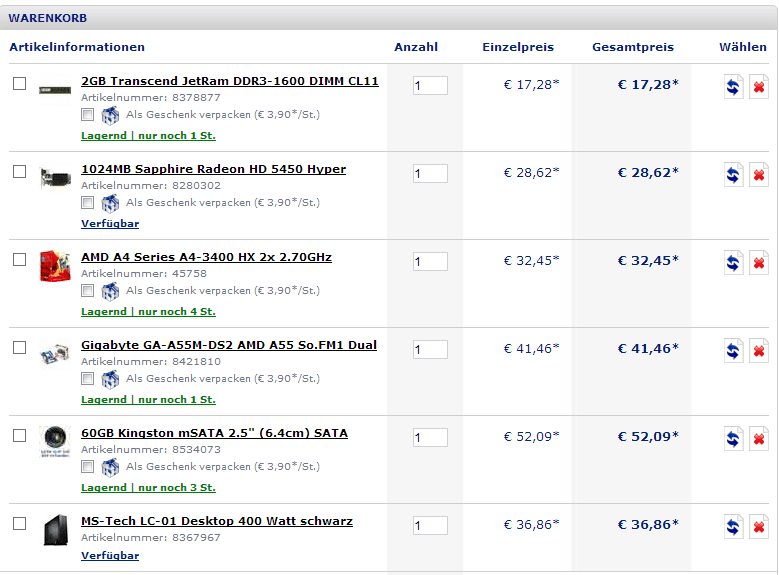Image resolution: width=779 pixels, height=575 pixels.
Task: Click Artikelnummer: 8378877 text
Action: (151, 97)
